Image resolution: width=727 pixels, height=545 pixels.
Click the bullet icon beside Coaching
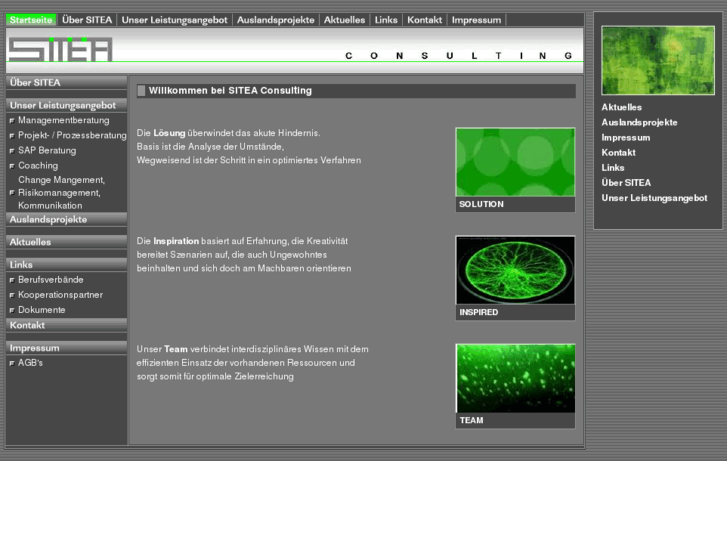[x=12, y=166]
